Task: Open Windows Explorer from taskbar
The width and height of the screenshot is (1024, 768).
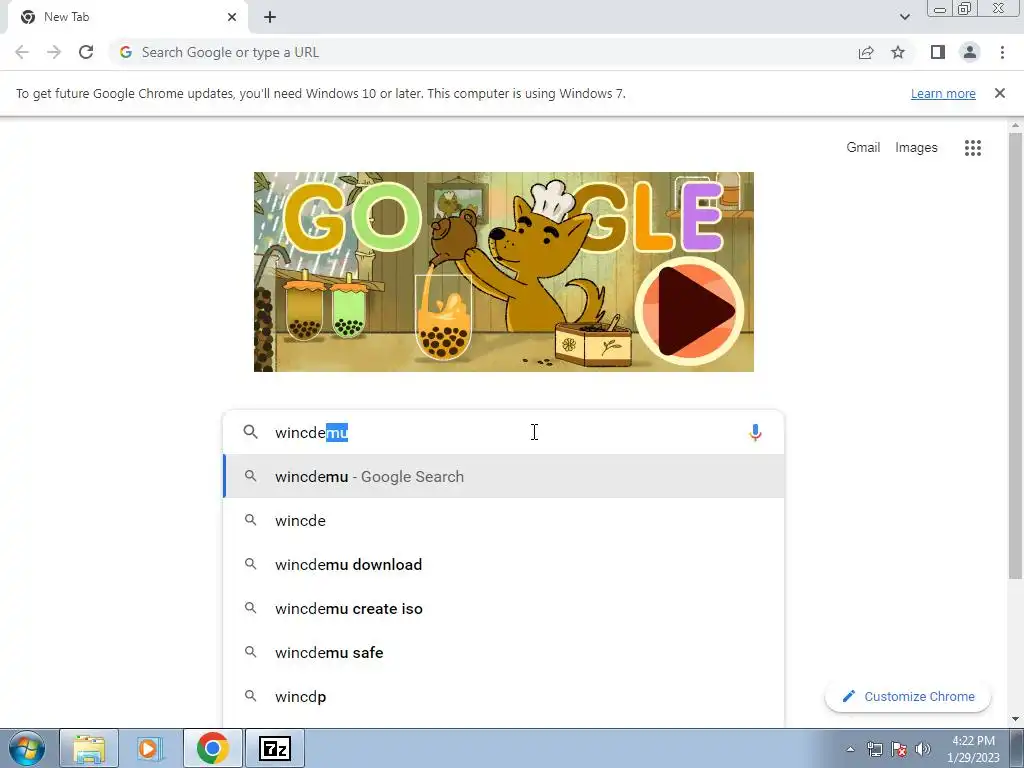Action: click(x=89, y=748)
